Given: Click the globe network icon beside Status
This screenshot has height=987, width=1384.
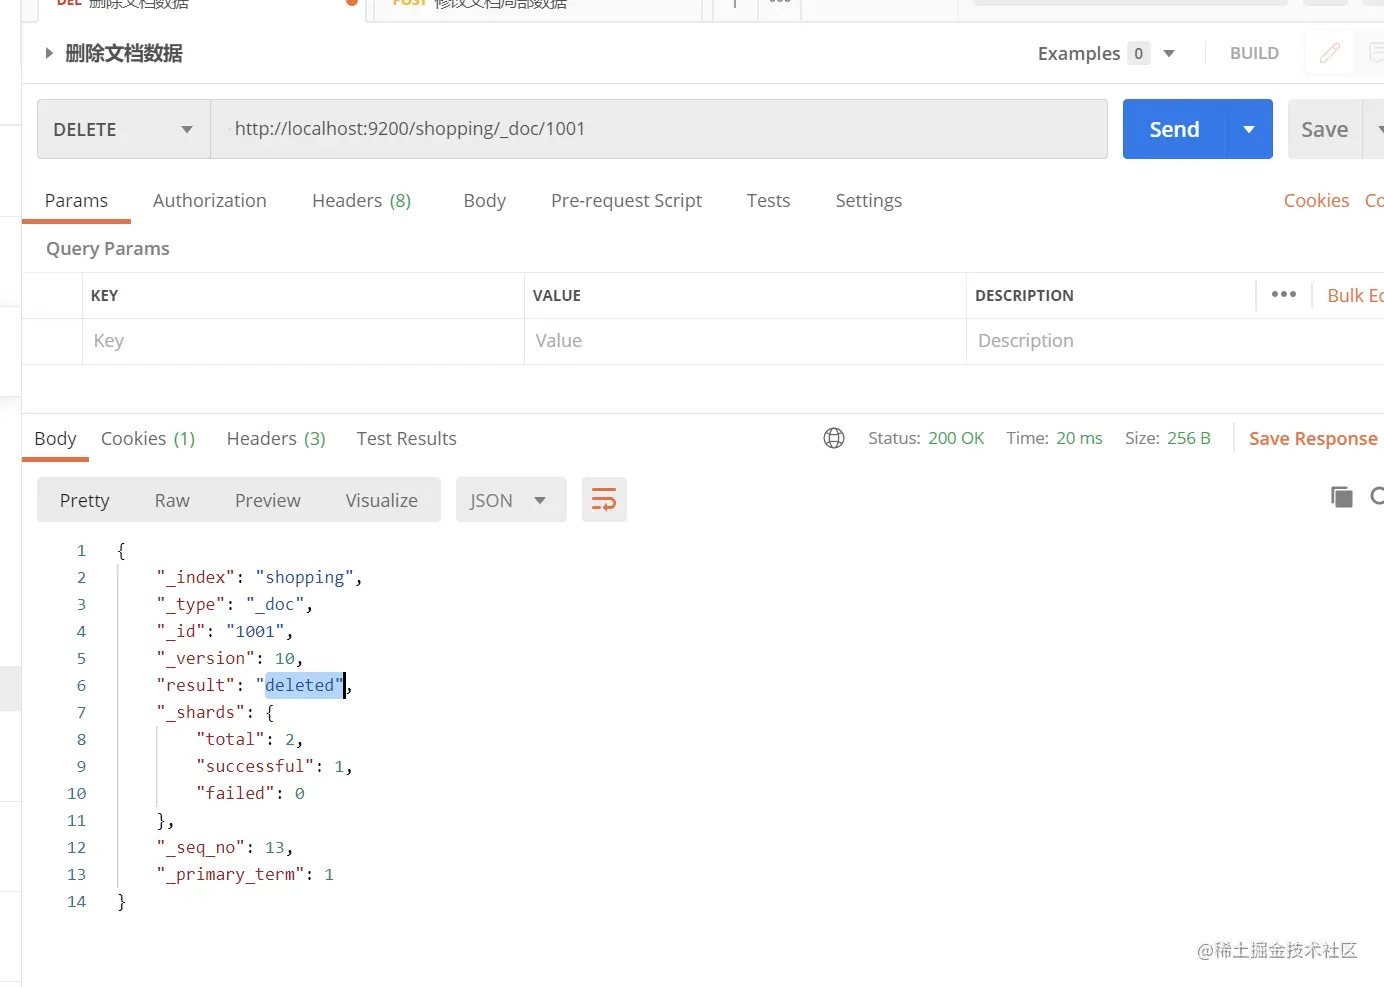Looking at the screenshot, I should [x=834, y=438].
